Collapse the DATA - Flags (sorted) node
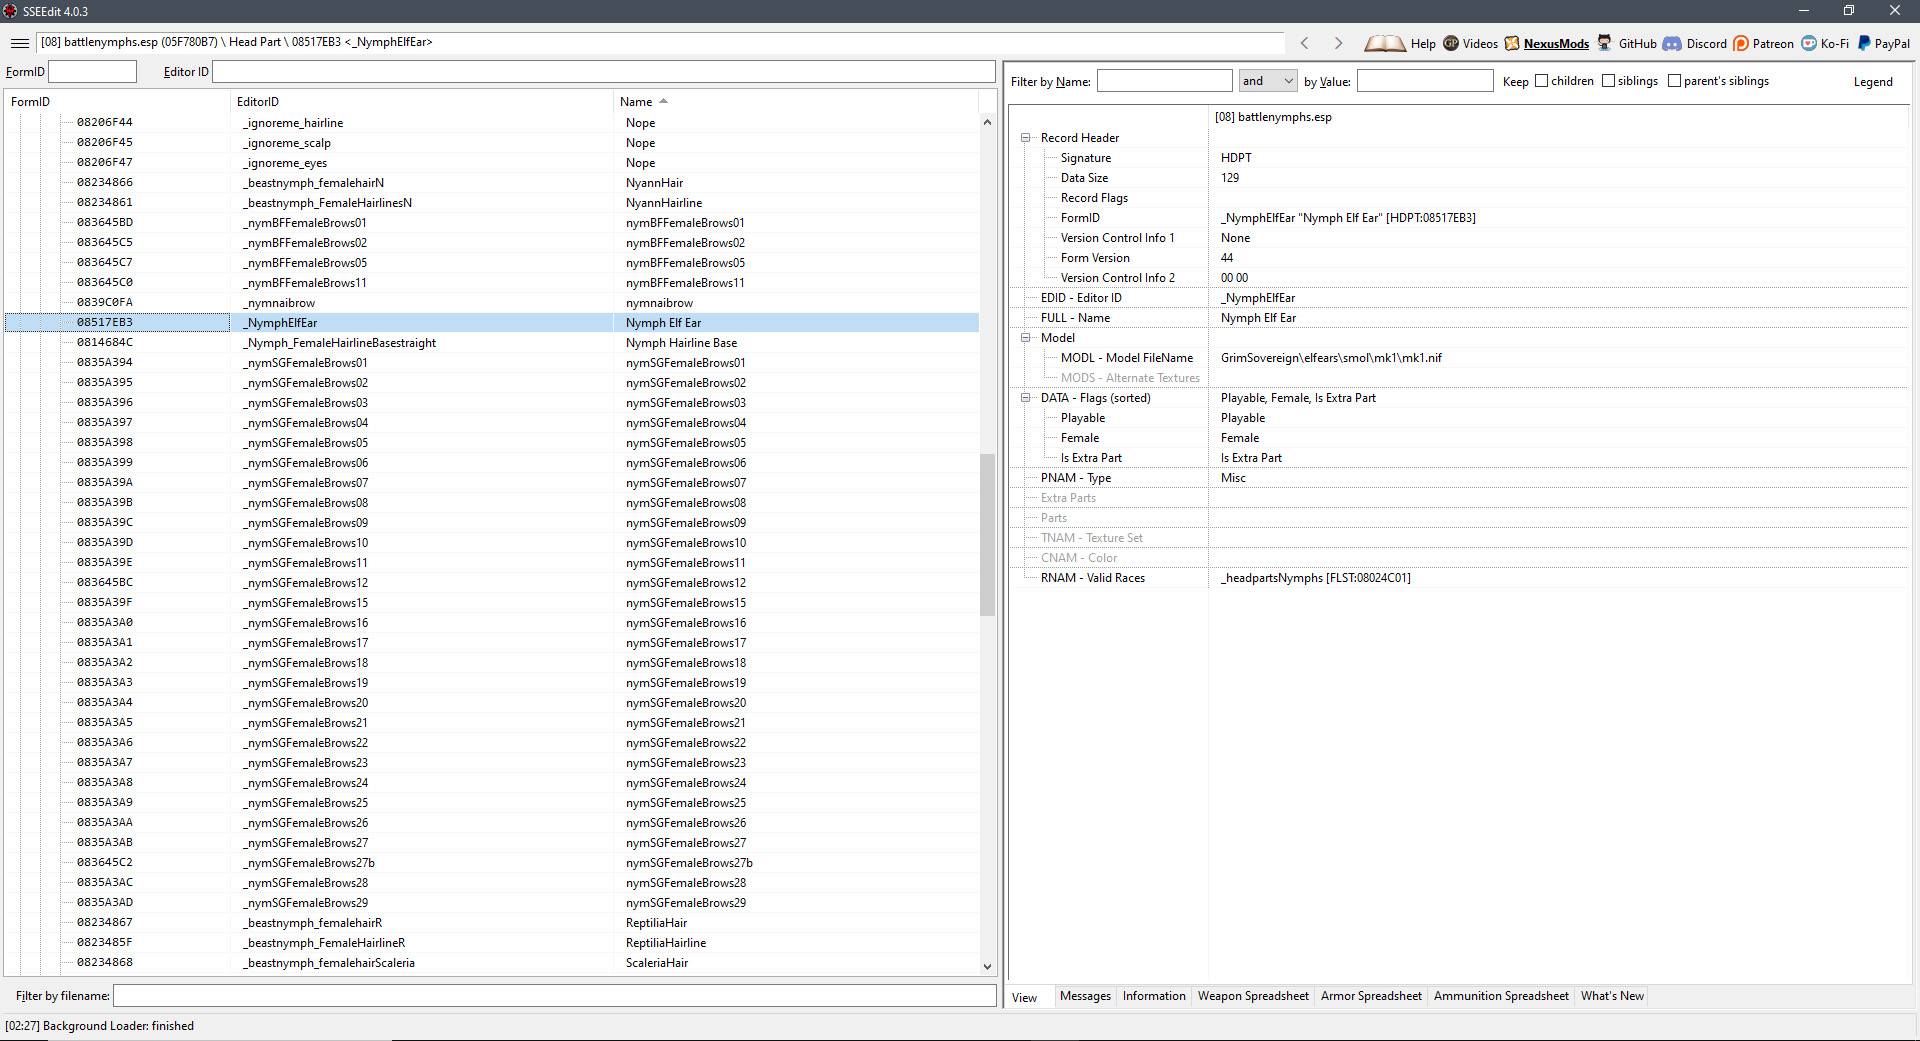1920x1041 pixels. click(1025, 398)
